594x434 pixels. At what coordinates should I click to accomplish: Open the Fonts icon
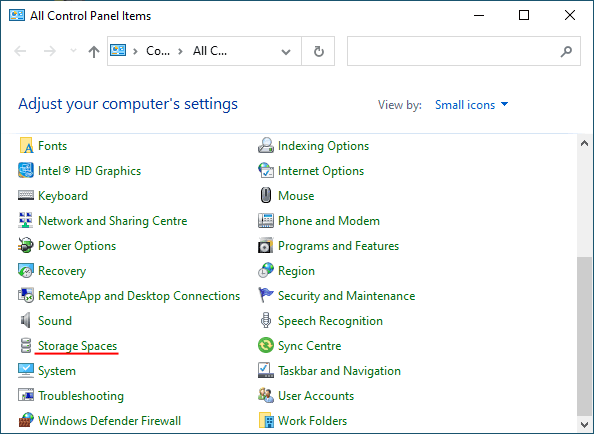tap(26, 146)
